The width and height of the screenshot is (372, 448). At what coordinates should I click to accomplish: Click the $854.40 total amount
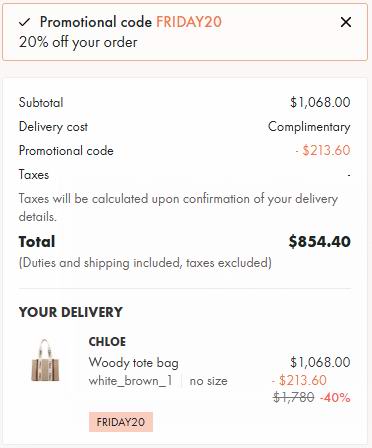(x=319, y=242)
